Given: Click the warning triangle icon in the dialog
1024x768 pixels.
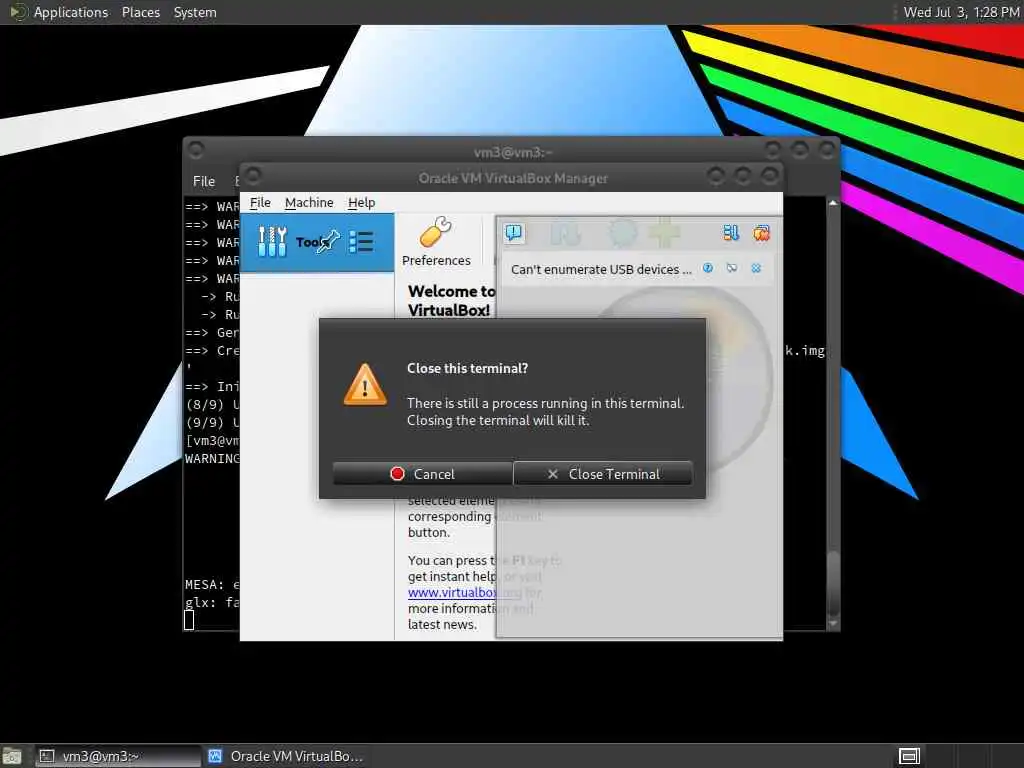Looking at the screenshot, I should pyautogui.click(x=365, y=385).
